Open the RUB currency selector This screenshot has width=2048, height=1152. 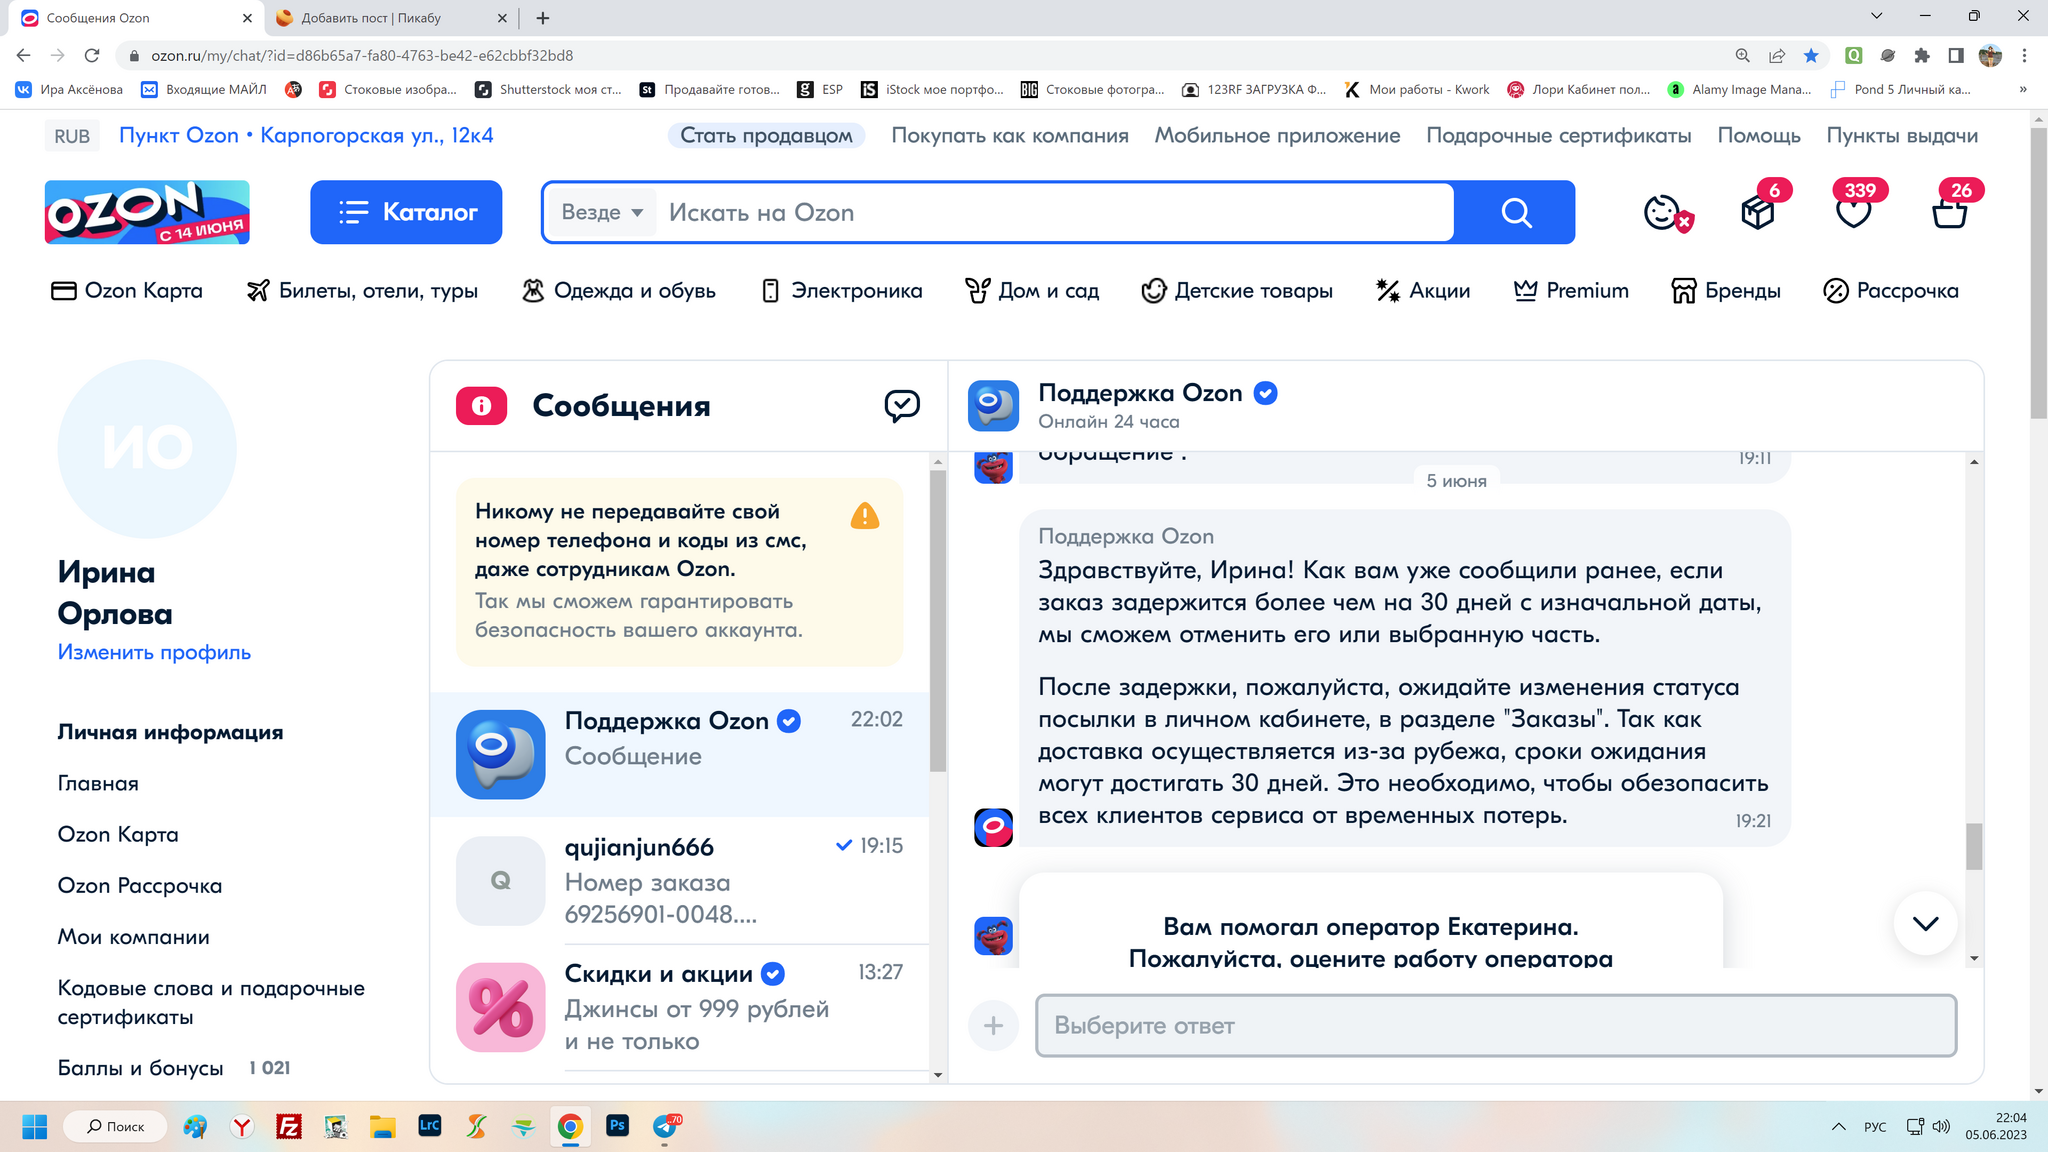(72, 136)
